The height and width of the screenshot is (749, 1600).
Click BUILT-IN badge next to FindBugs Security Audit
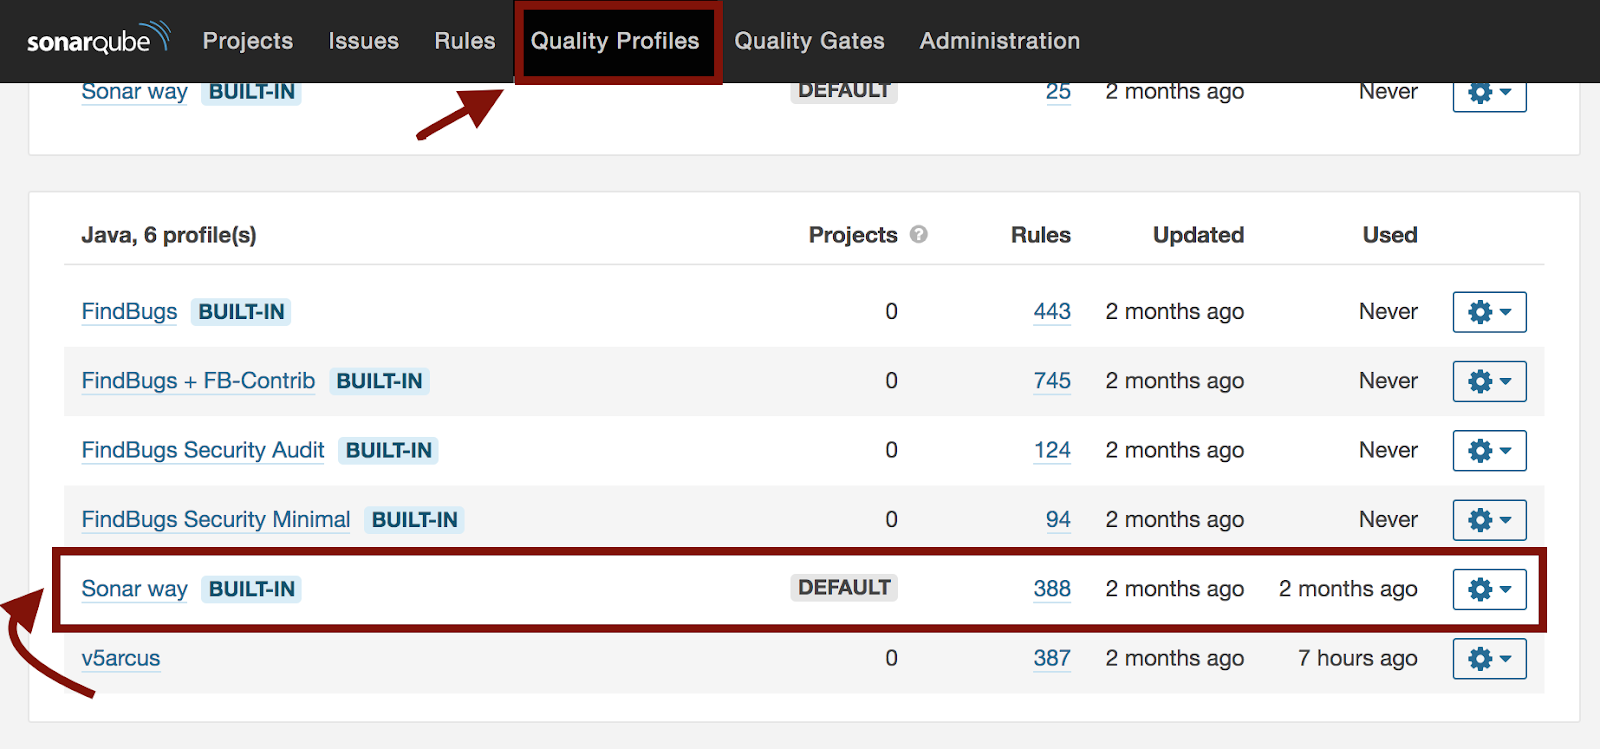pyautogui.click(x=388, y=451)
